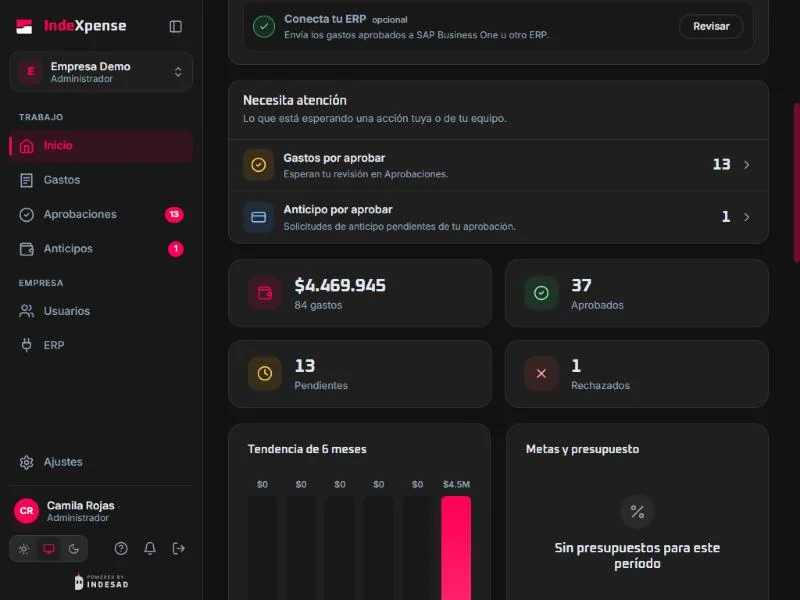Click the wallet icon on the $4.469.945 card
The height and width of the screenshot is (600, 800).
pyautogui.click(x=265, y=293)
